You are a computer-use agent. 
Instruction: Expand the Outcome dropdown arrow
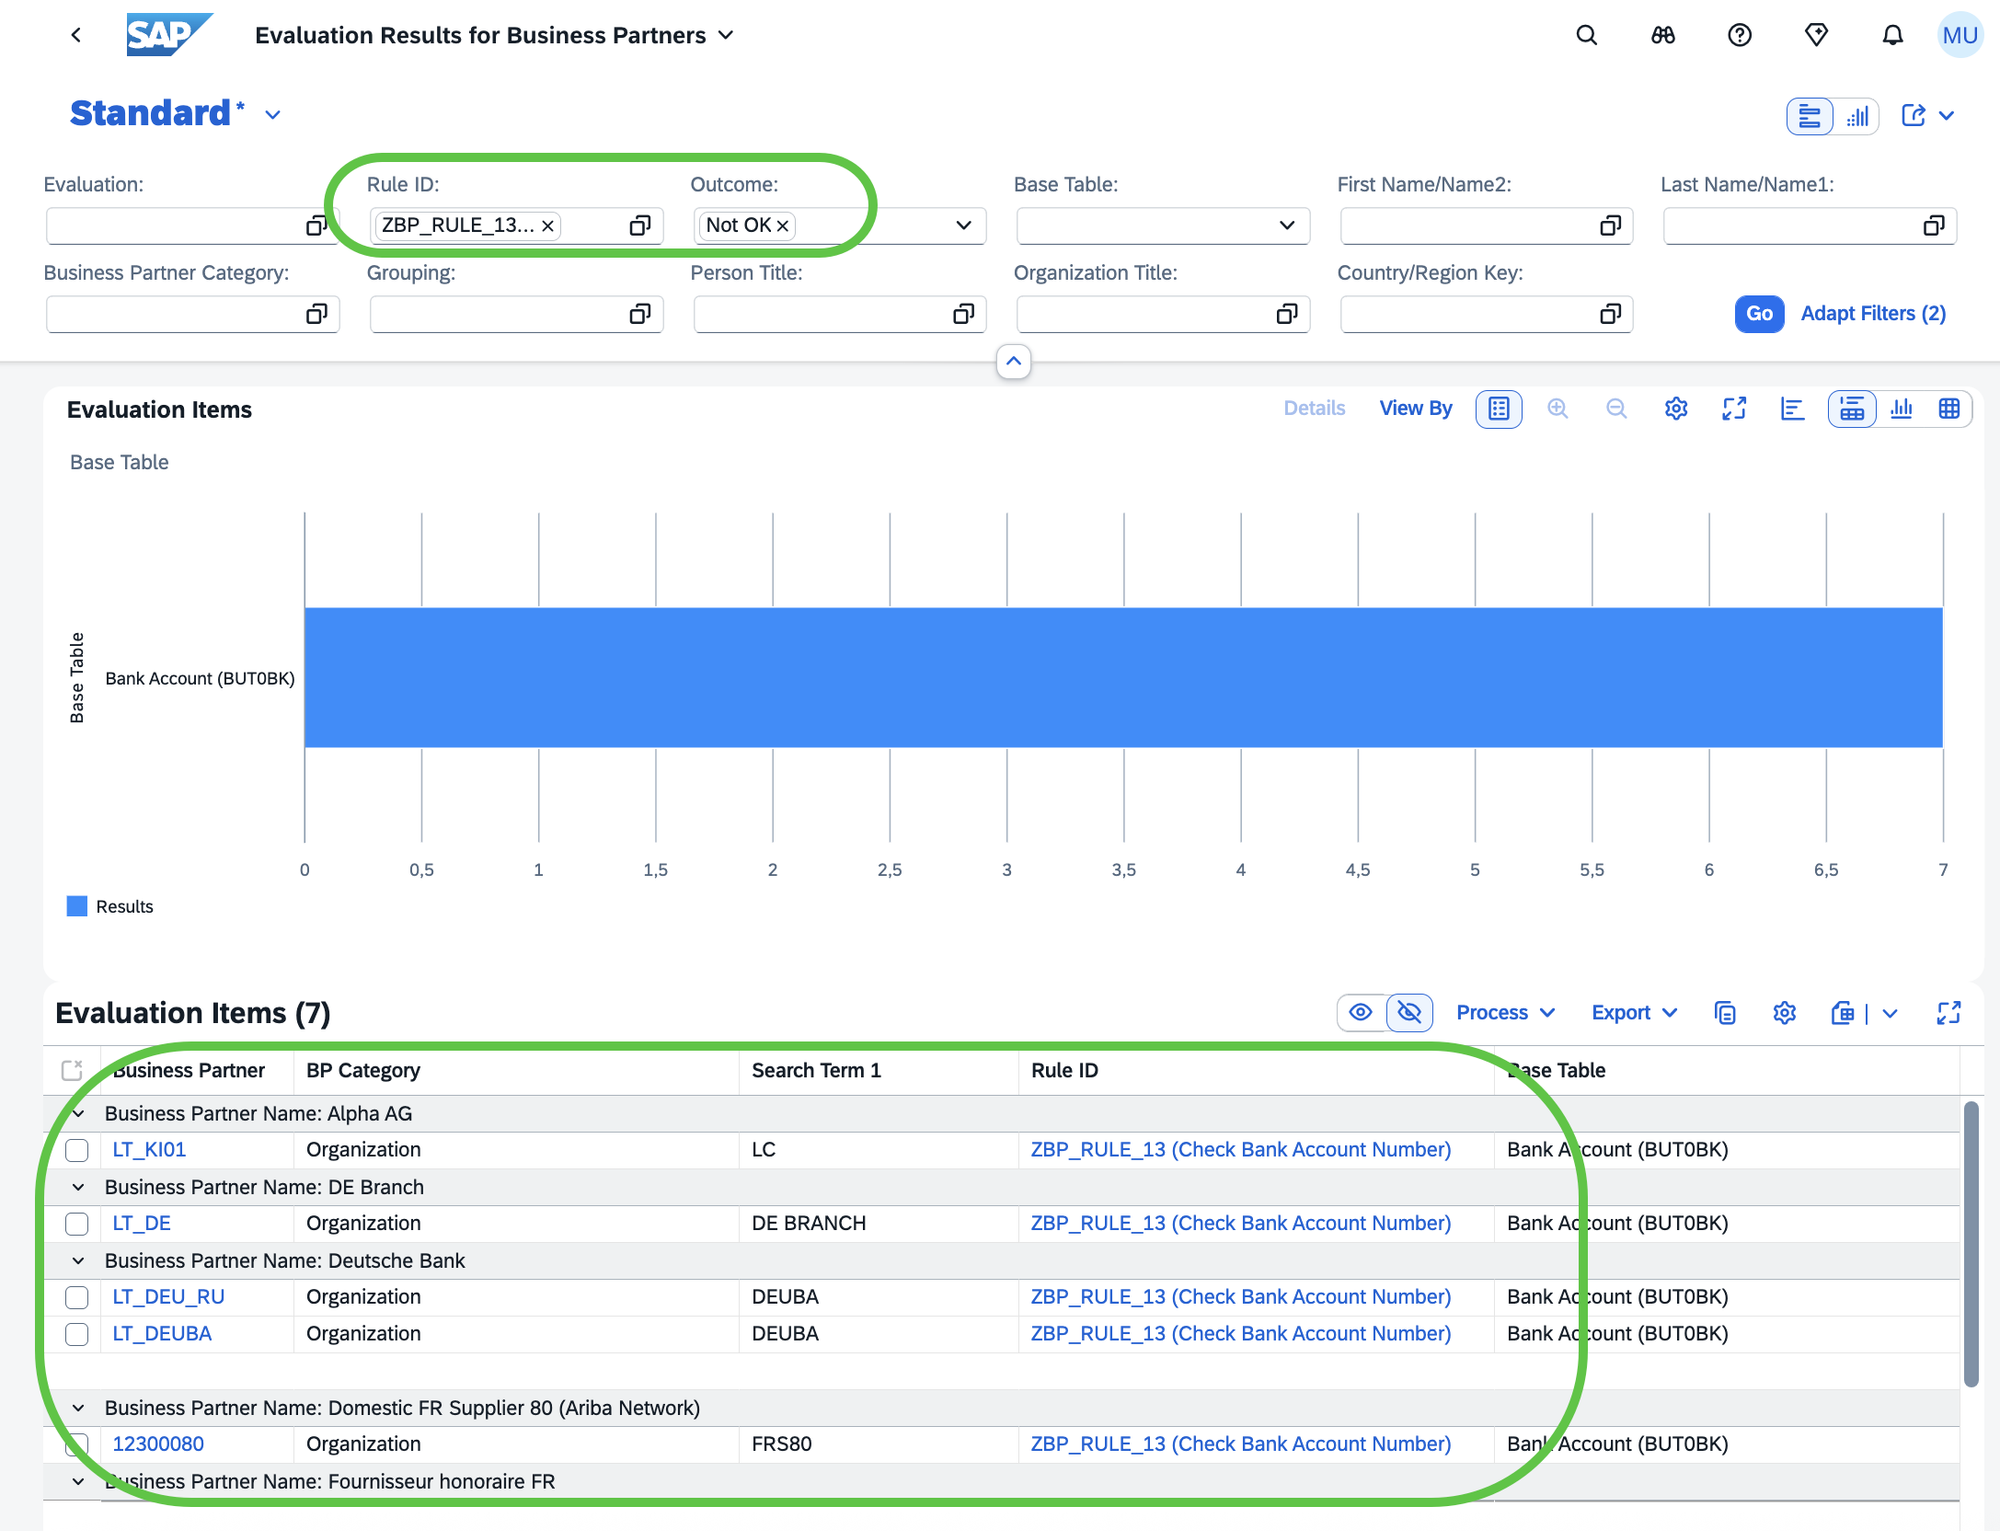tap(963, 225)
